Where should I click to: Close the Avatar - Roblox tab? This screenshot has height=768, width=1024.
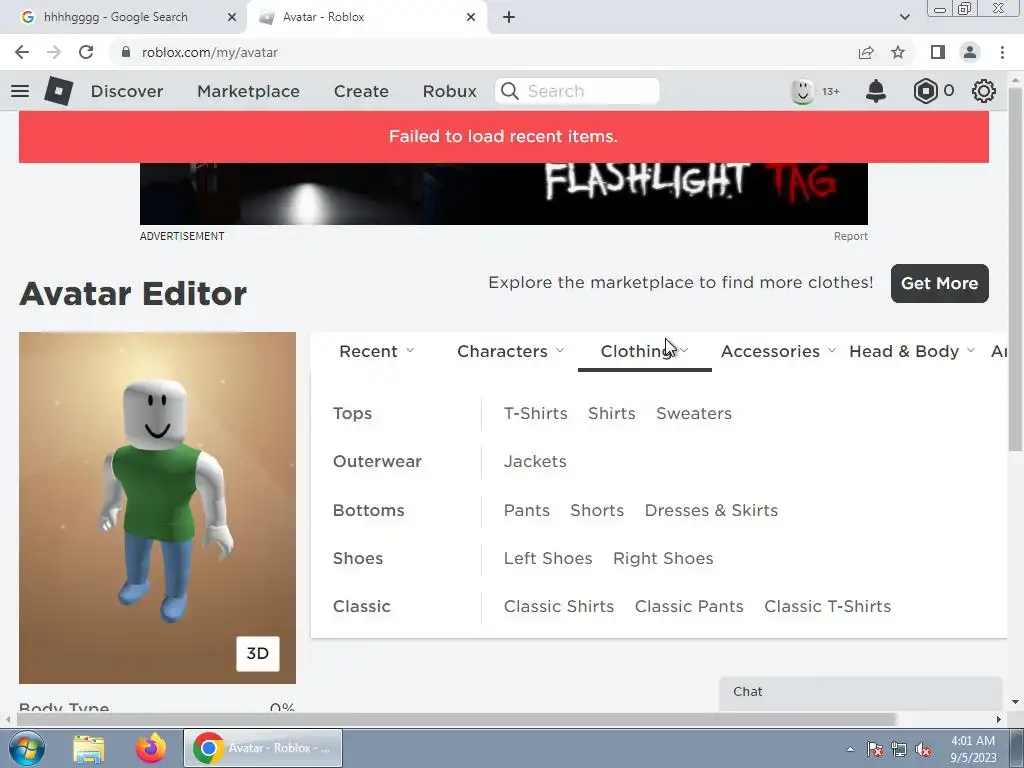coord(471,17)
